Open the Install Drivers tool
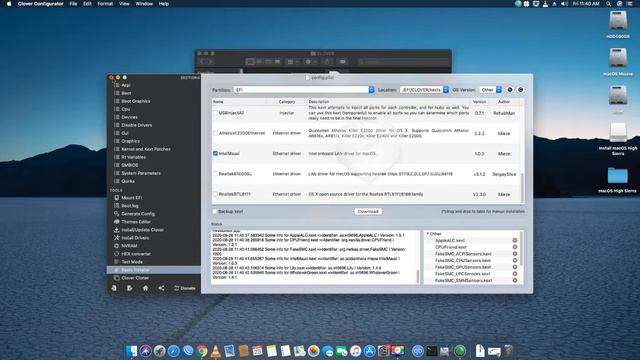Viewport: 640px width, 360px height. [135, 238]
